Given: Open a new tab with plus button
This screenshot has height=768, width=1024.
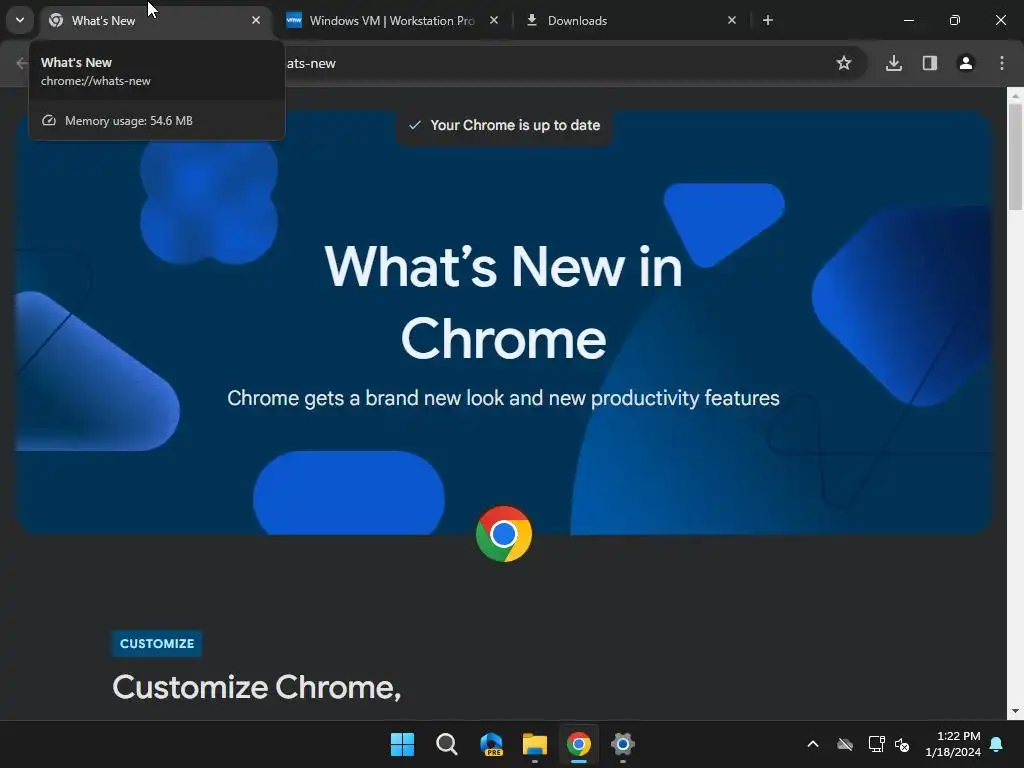Looking at the screenshot, I should tap(768, 20).
